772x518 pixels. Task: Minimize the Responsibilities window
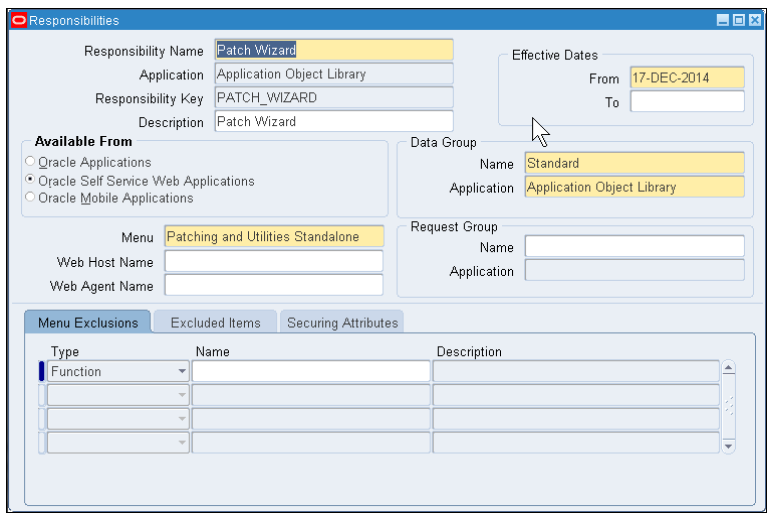pyautogui.click(x=722, y=20)
